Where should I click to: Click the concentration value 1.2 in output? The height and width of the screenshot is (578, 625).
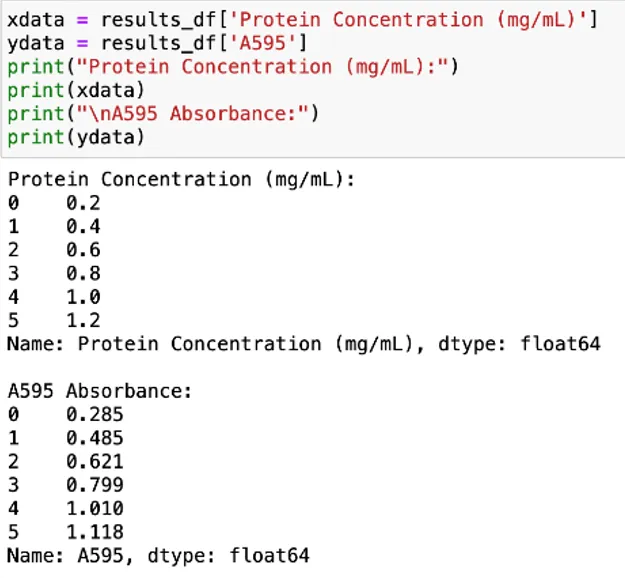pos(83,320)
